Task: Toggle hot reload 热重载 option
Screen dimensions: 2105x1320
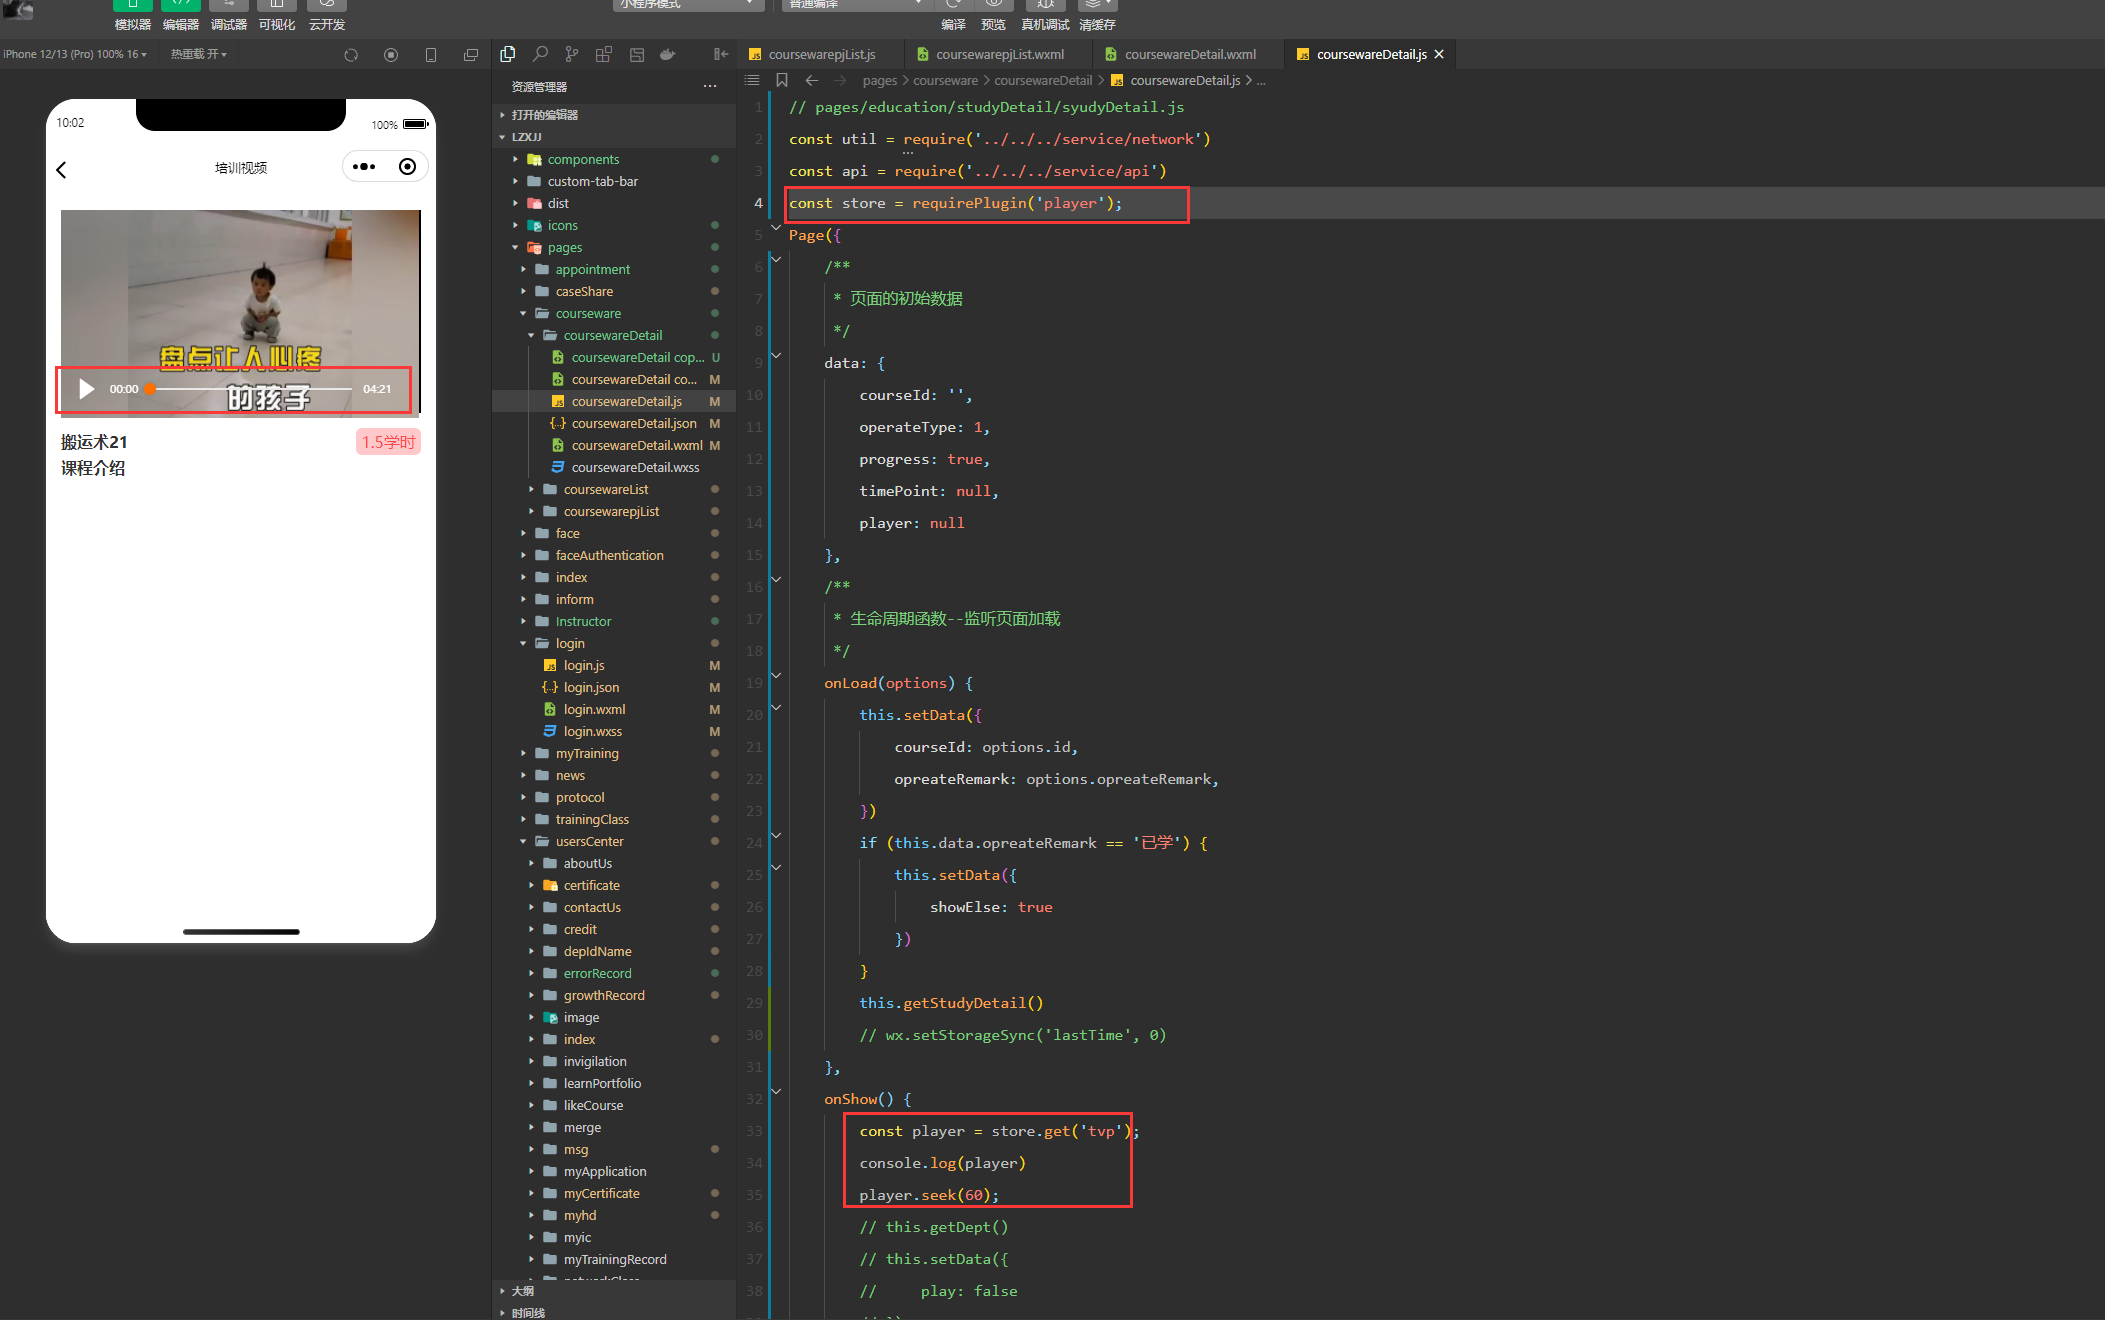Action: (x=198, y=54)
